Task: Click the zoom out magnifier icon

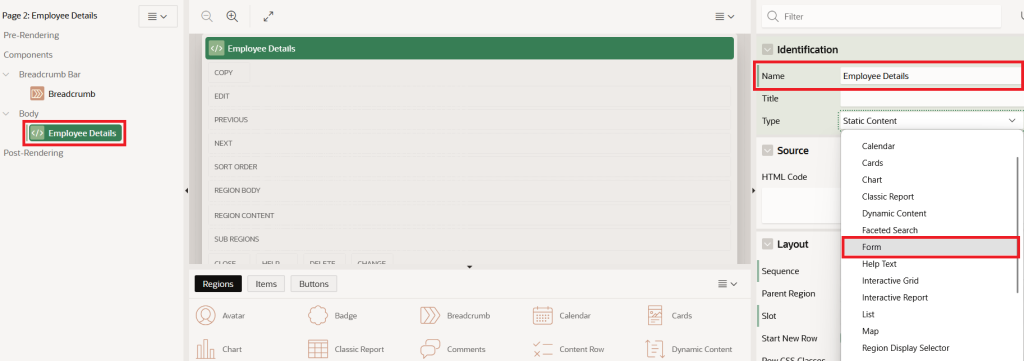Action: [207, 16]
